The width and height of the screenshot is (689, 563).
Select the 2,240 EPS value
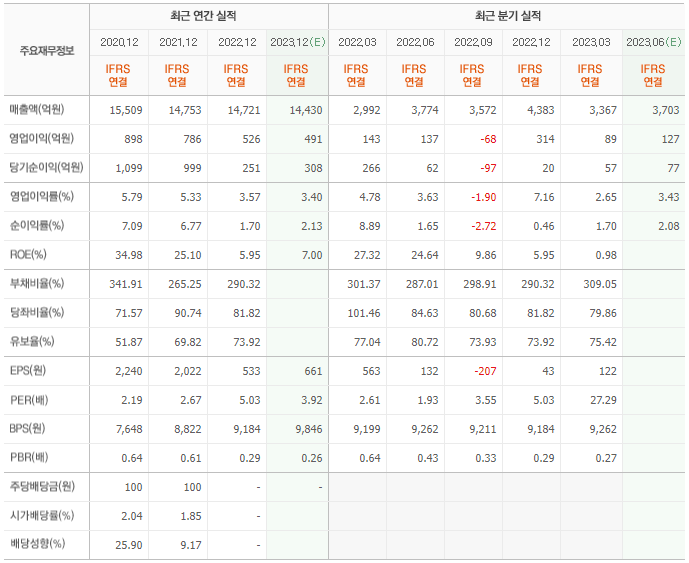tap(129, 371)
